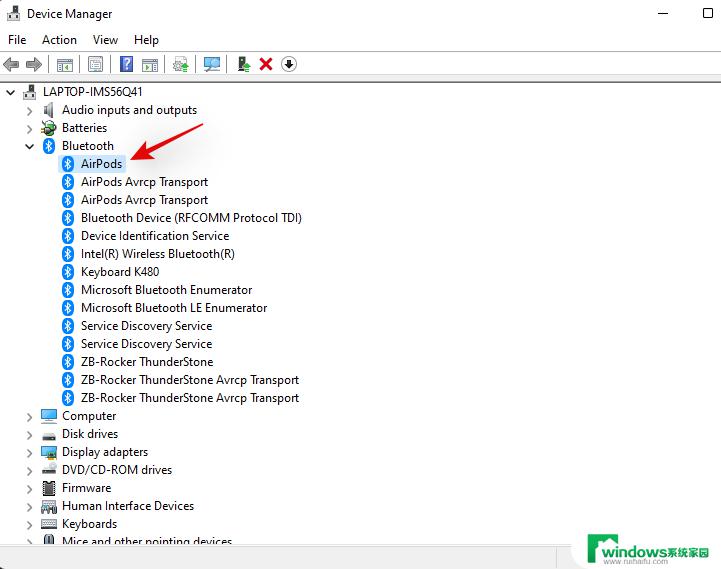Screen dimensions: 721x569
Task: Click the DVD/CD-ROM drives icon
Action: [49, 469]
